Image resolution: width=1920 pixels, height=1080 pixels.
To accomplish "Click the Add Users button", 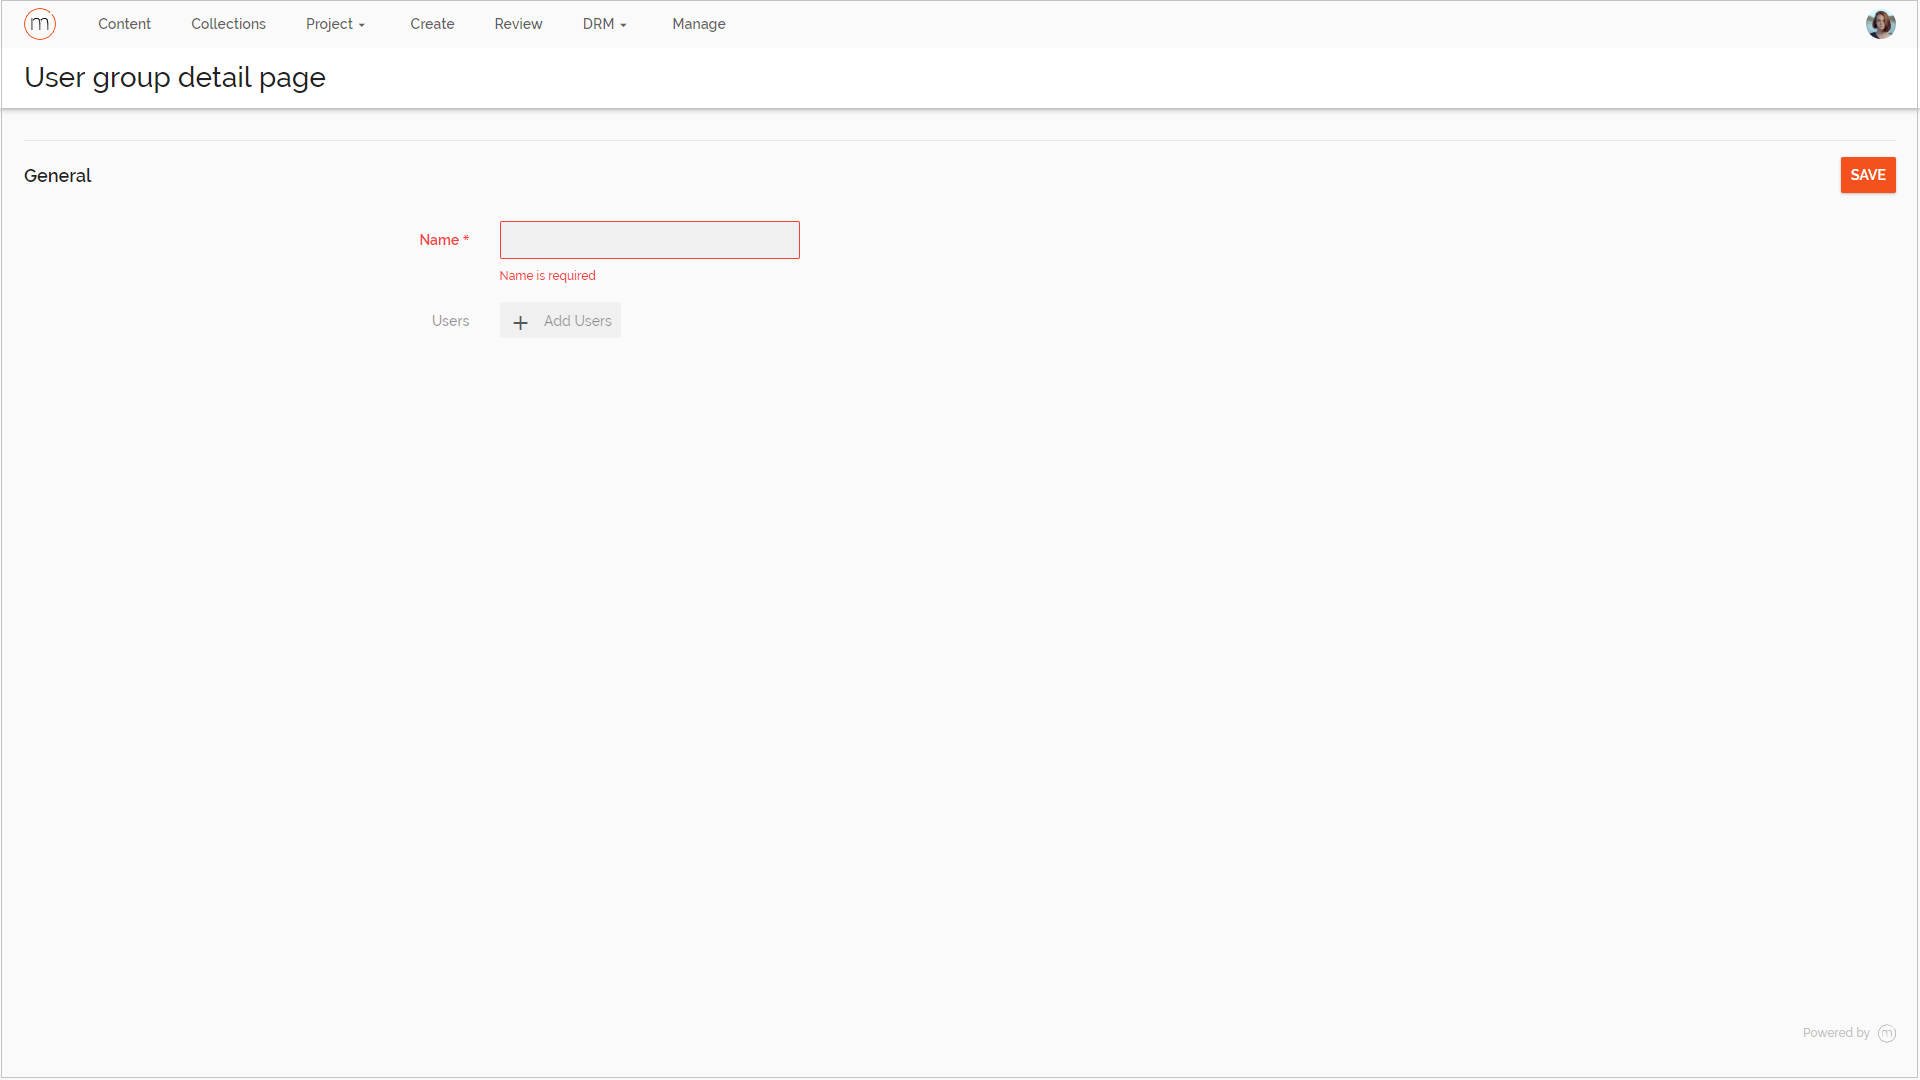I will point(577,321).
